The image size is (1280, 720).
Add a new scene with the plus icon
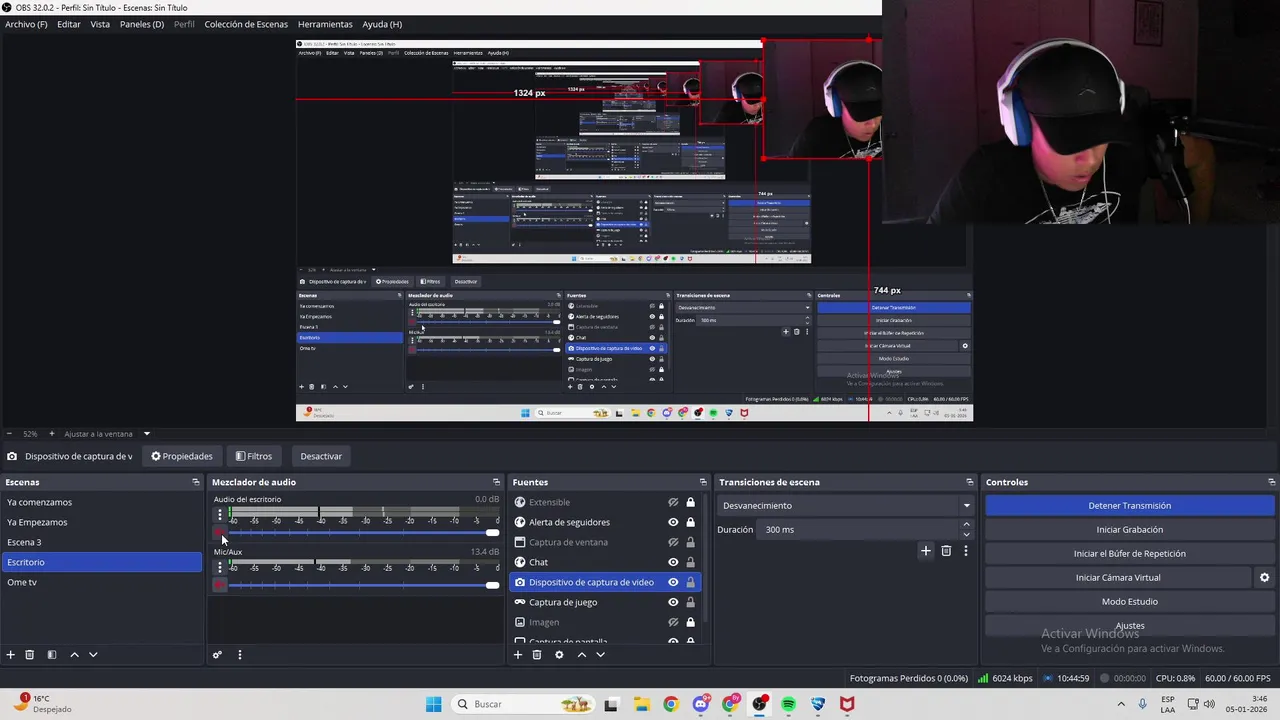click(11, 655)
